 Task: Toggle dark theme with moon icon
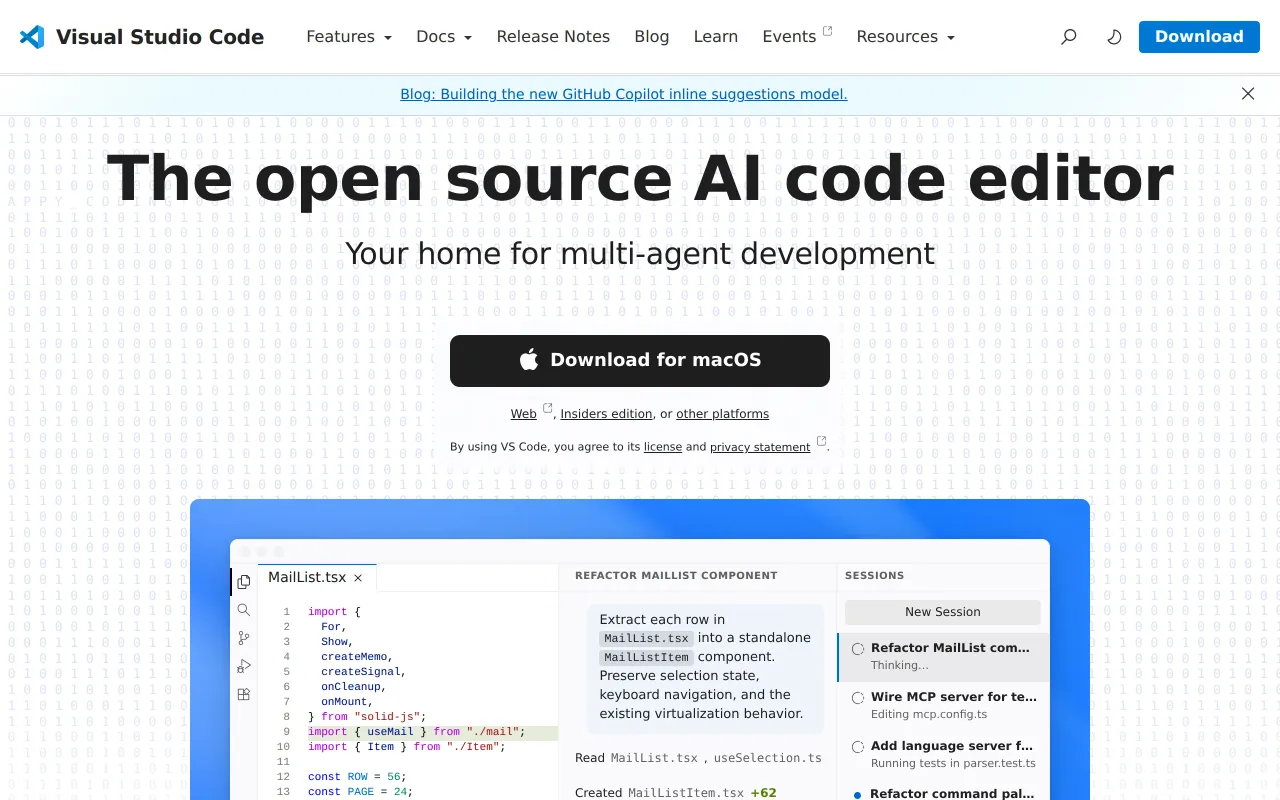point(1114,37)
